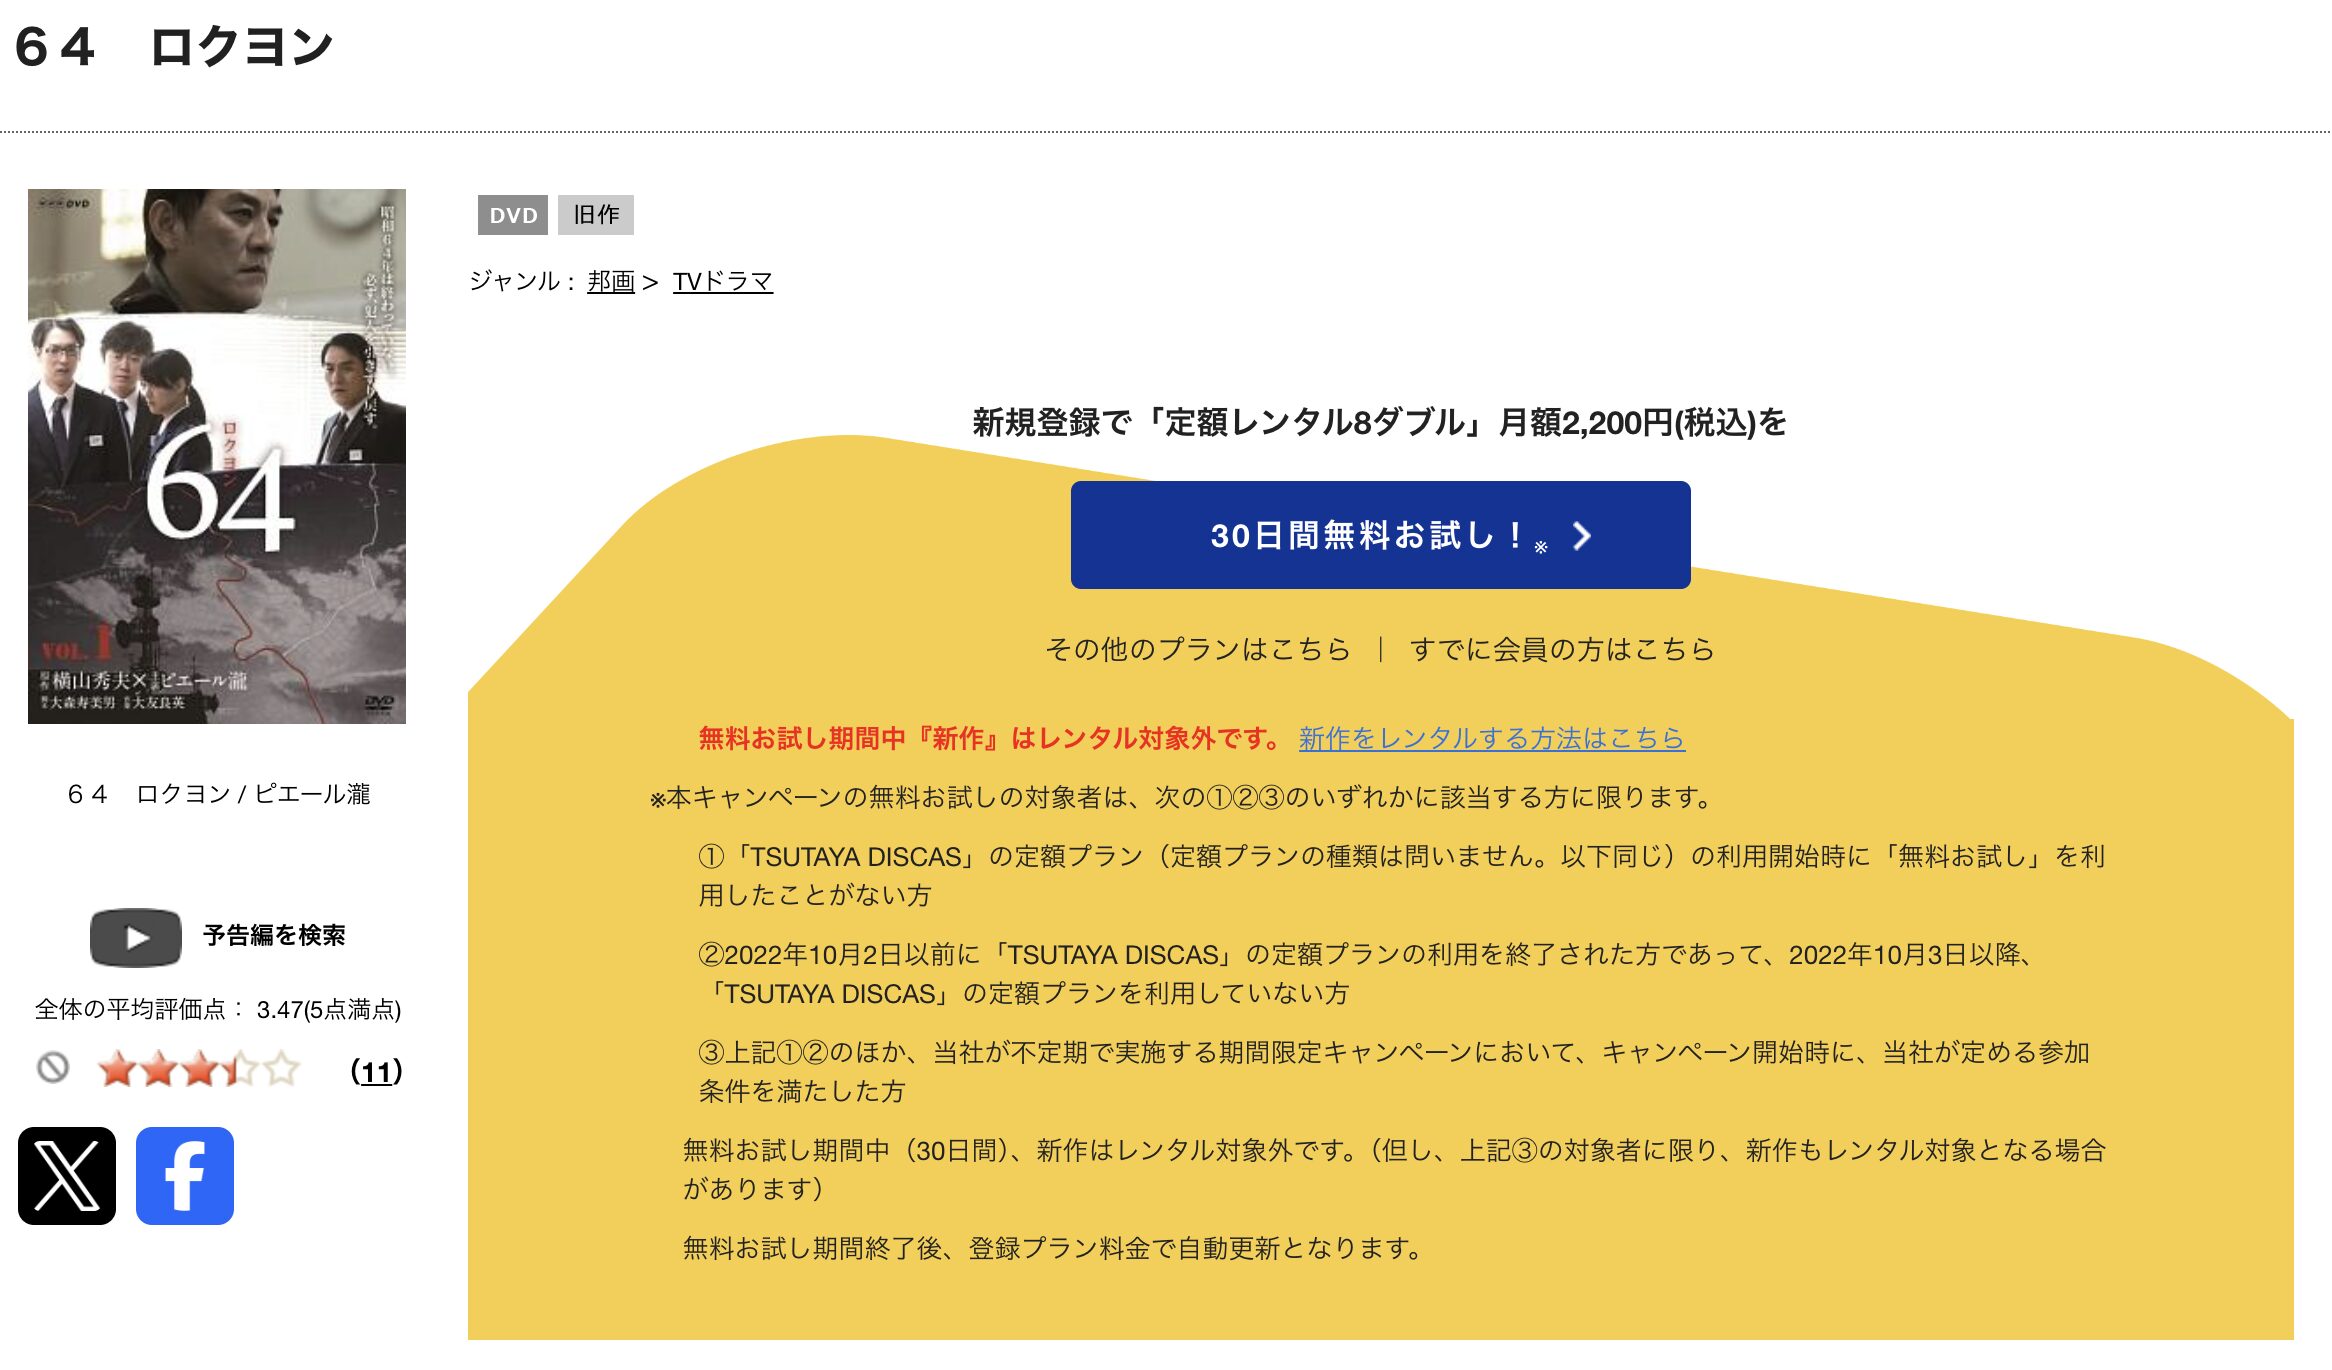The width and height of the screenshot is (2332, 1370).
Task: Go to TVドラマ genre link
Action: [723, 281]
